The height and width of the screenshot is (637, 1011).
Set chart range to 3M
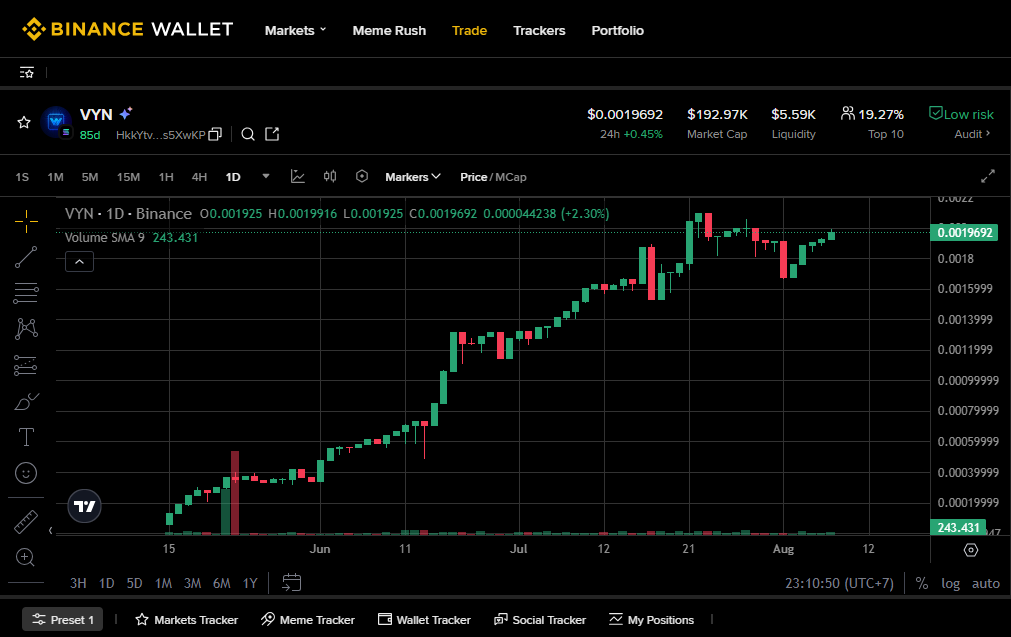(192, 583)
